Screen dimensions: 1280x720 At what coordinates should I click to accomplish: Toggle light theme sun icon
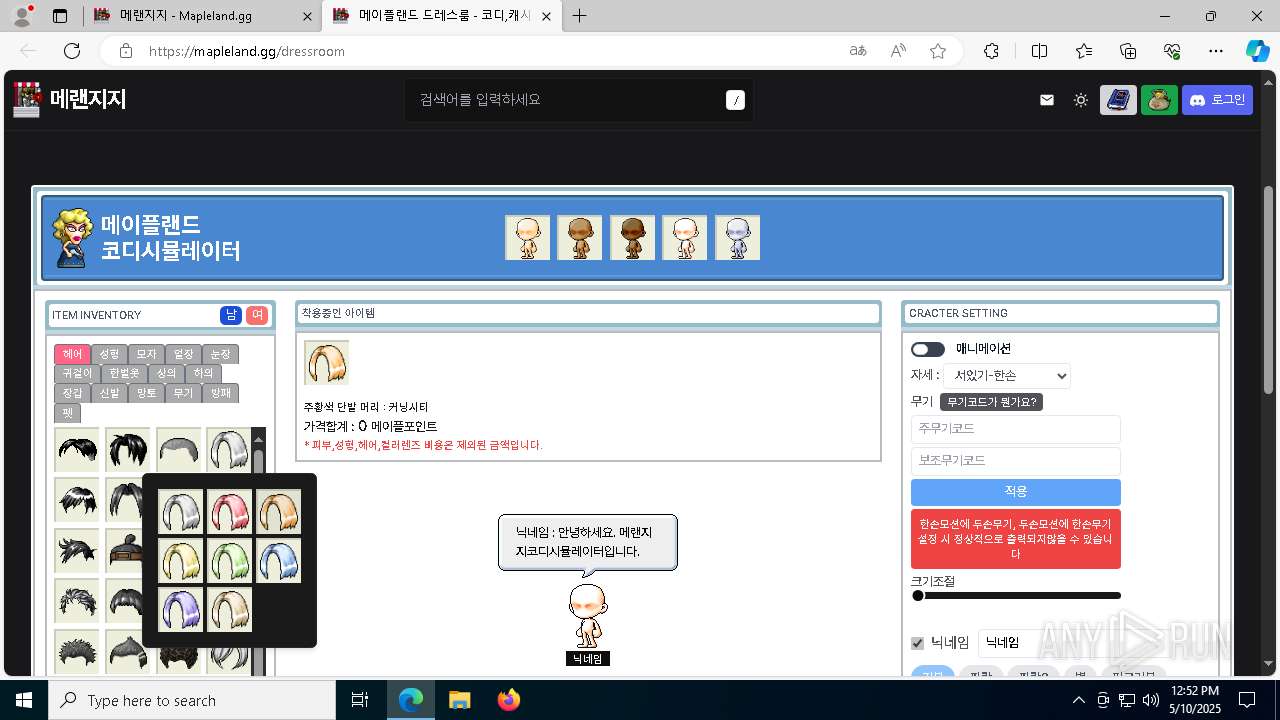[1081, 100]
